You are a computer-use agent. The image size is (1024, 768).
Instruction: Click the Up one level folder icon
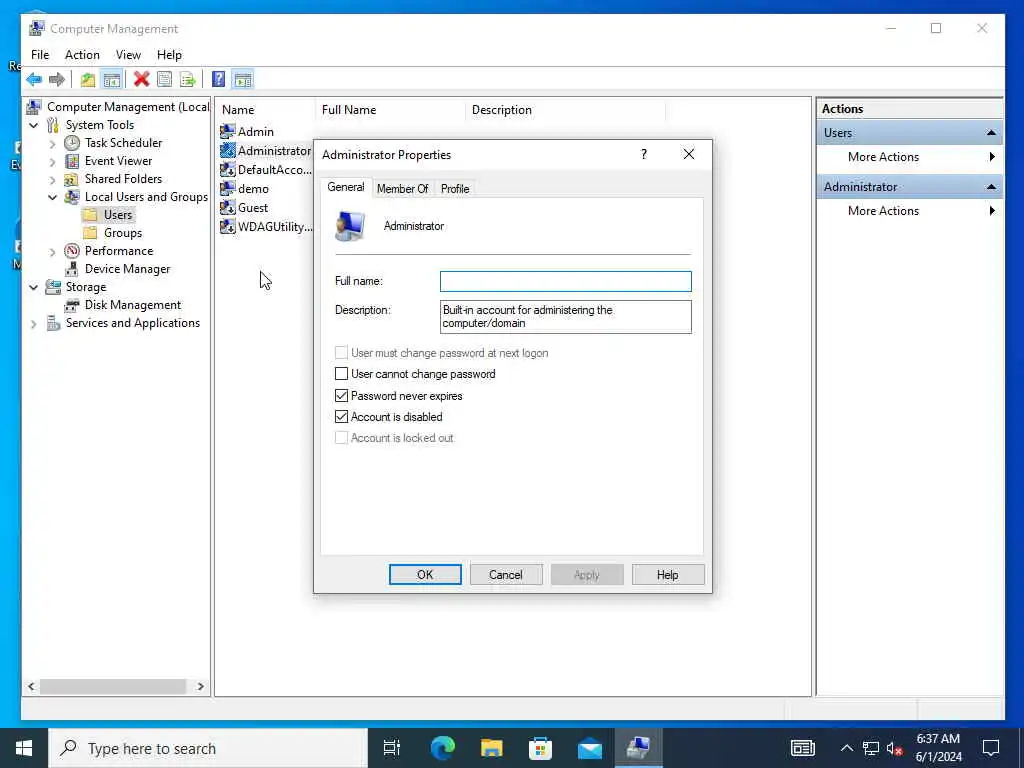[x=88, y=80]
